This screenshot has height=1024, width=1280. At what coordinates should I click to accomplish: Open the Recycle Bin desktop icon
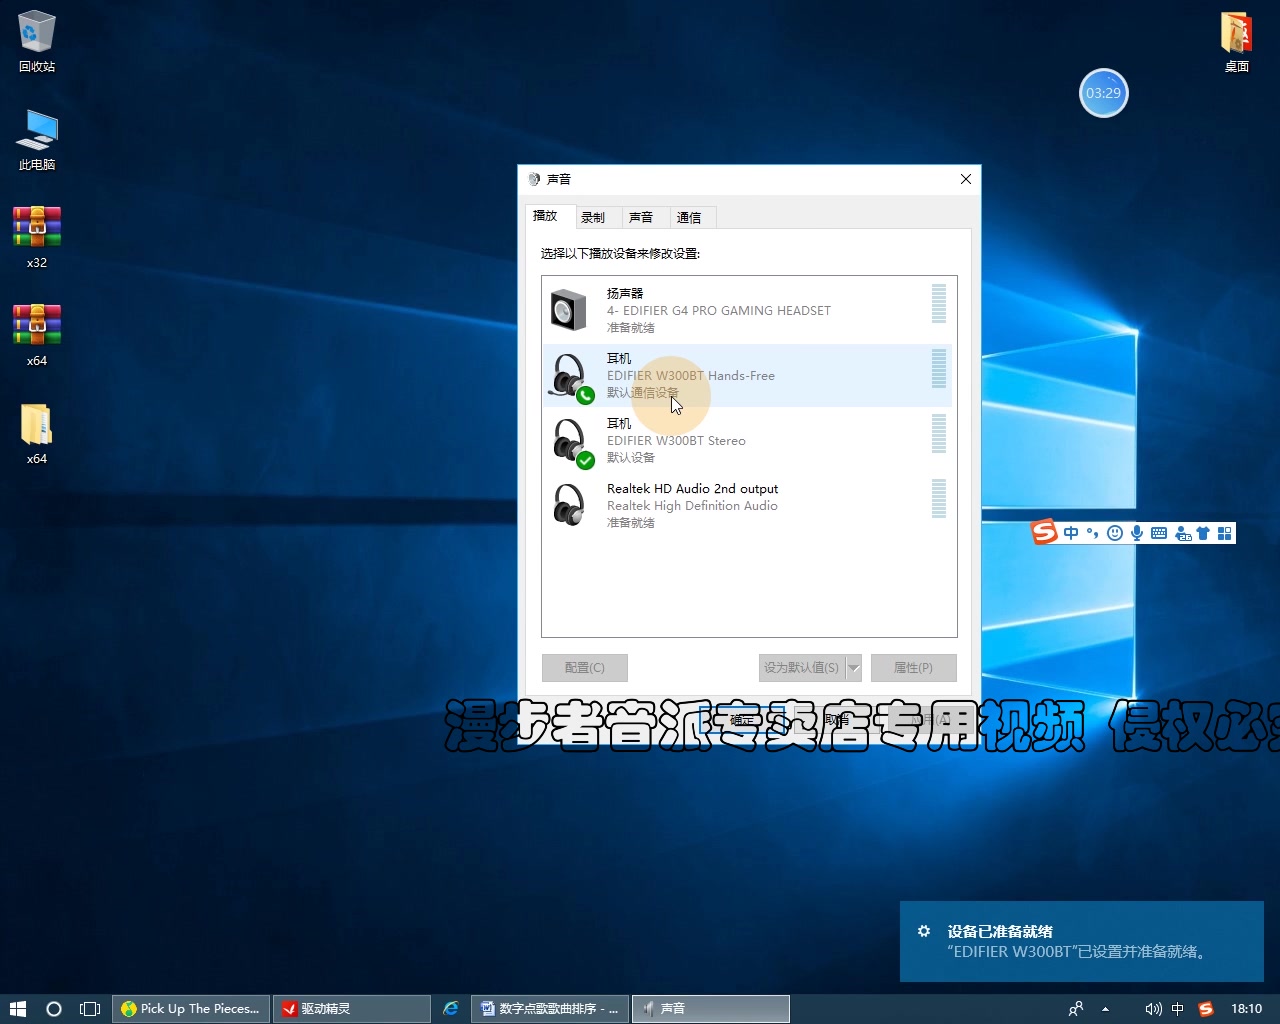click(37, 41)
